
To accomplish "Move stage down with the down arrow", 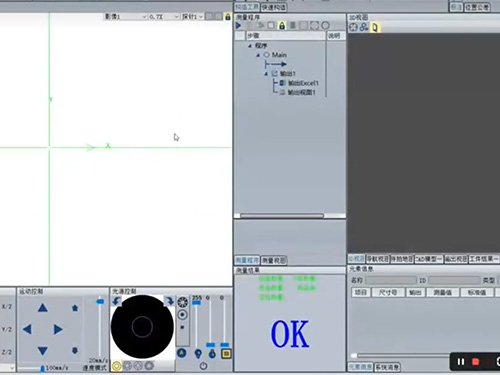I will point(43,351).
